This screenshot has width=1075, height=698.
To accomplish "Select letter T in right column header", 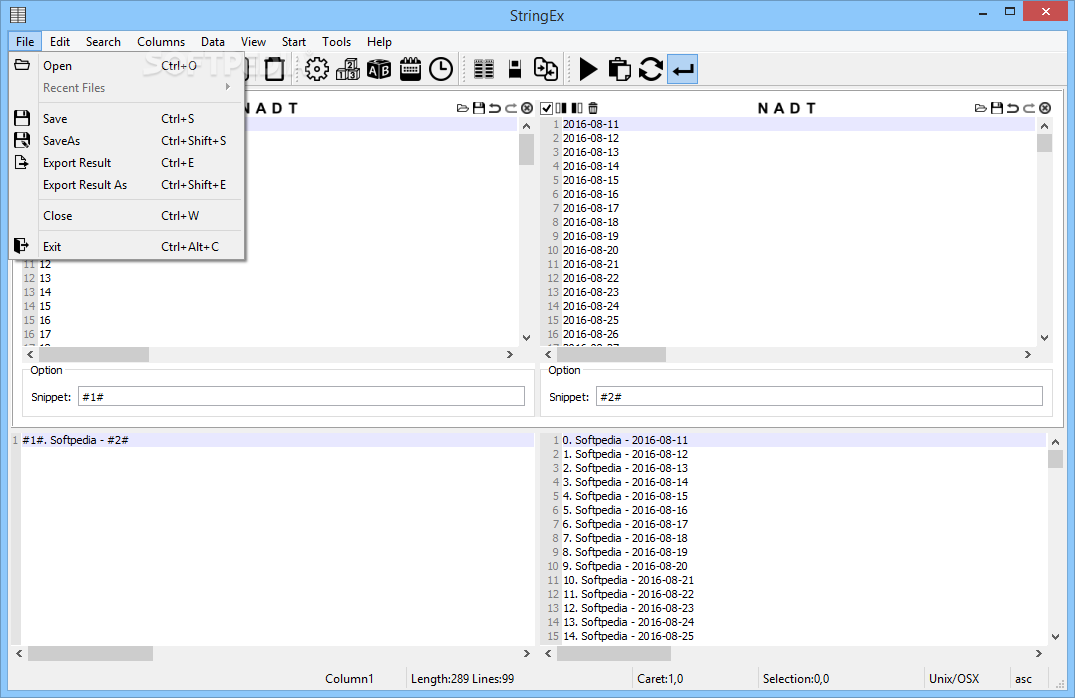I will coord(811,108).
